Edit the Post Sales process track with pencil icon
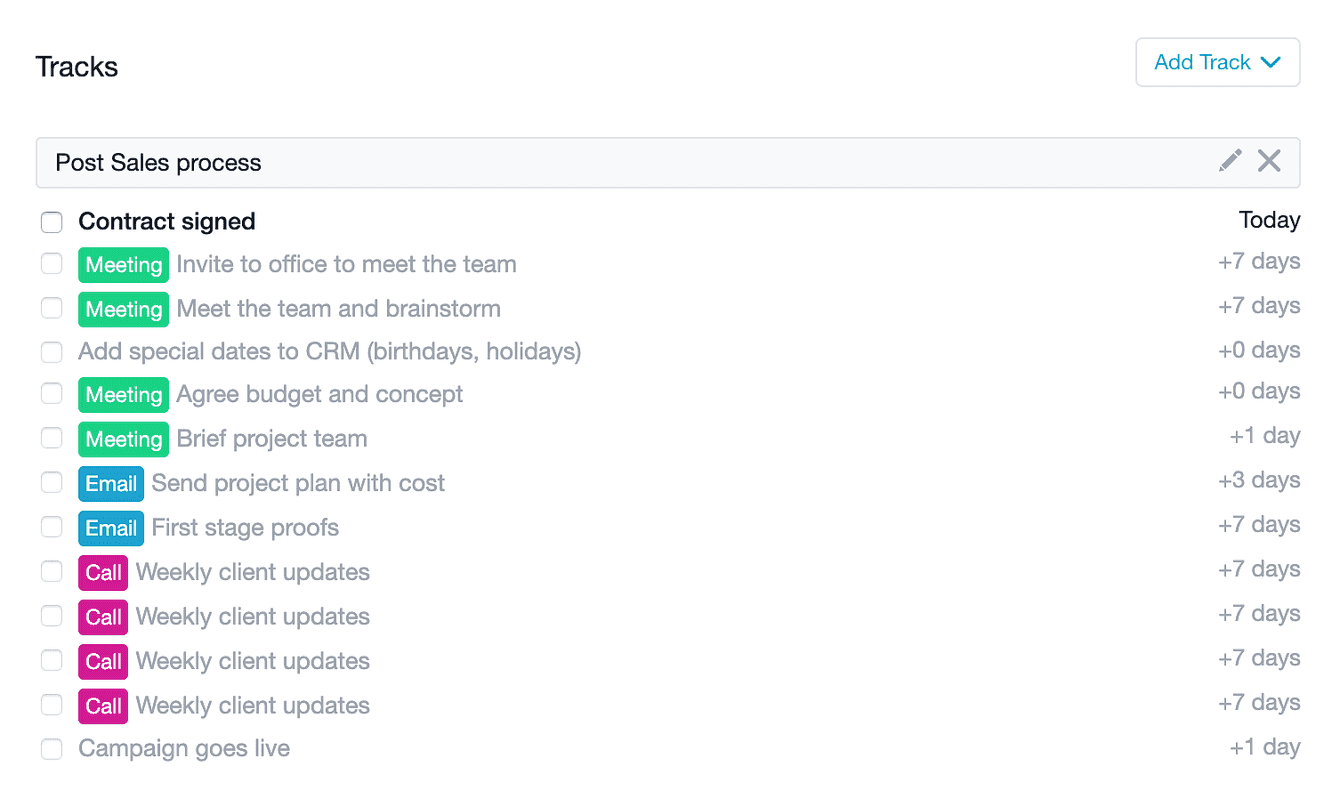 point(1230,161)
